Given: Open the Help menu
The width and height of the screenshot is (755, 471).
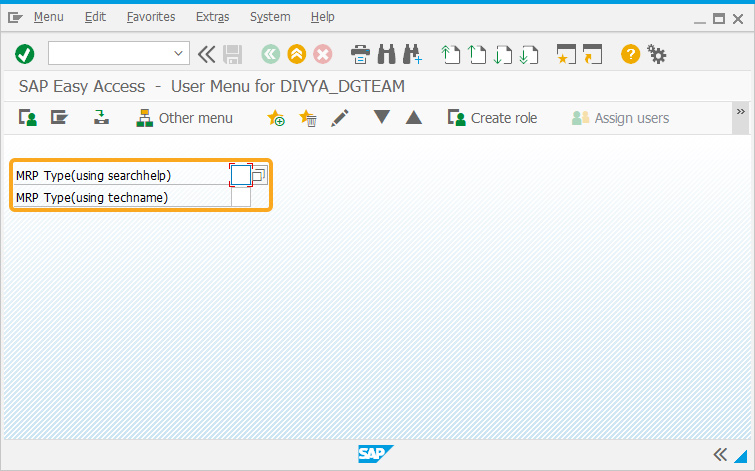Looking at the screenshot, I should point(323,17).
